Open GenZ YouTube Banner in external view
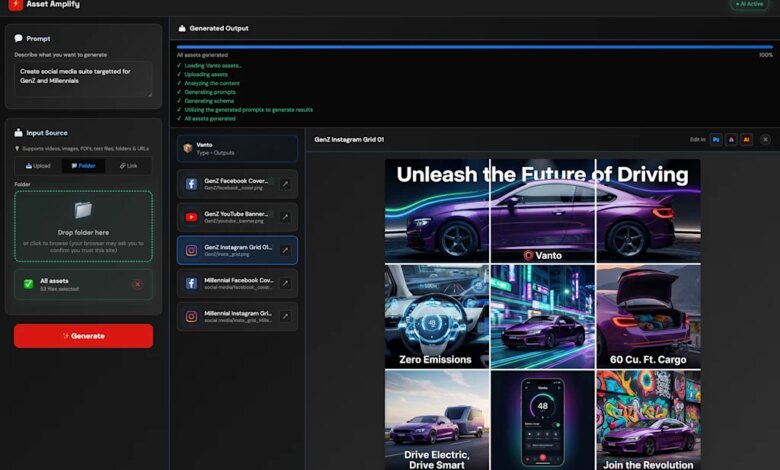 click(285, 217)
